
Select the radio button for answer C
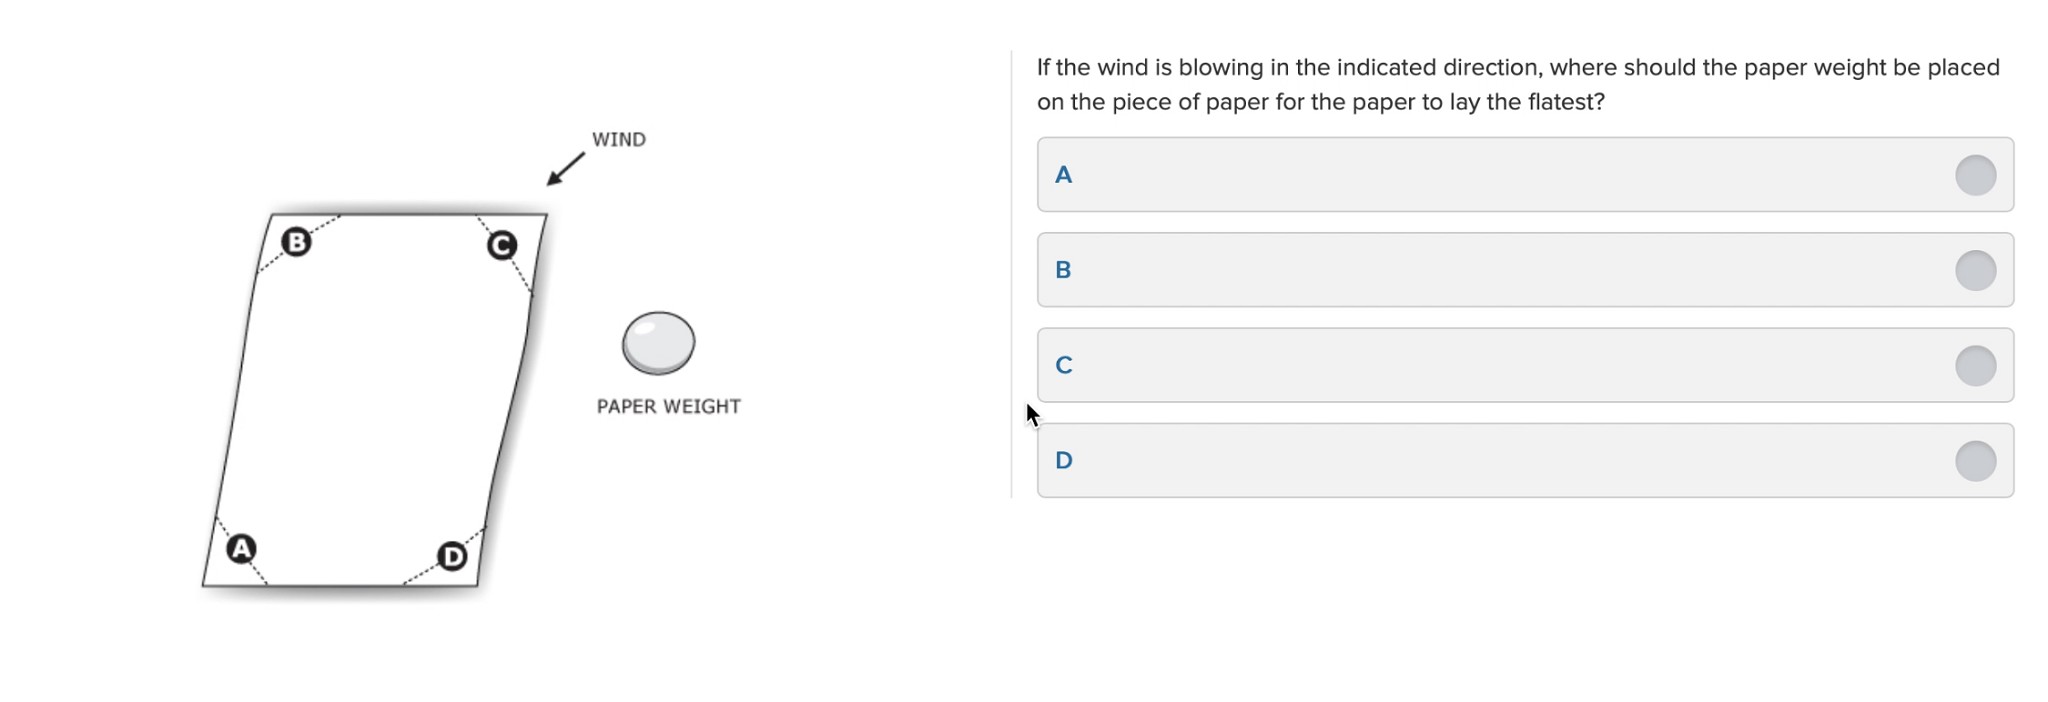[1975, 365]
